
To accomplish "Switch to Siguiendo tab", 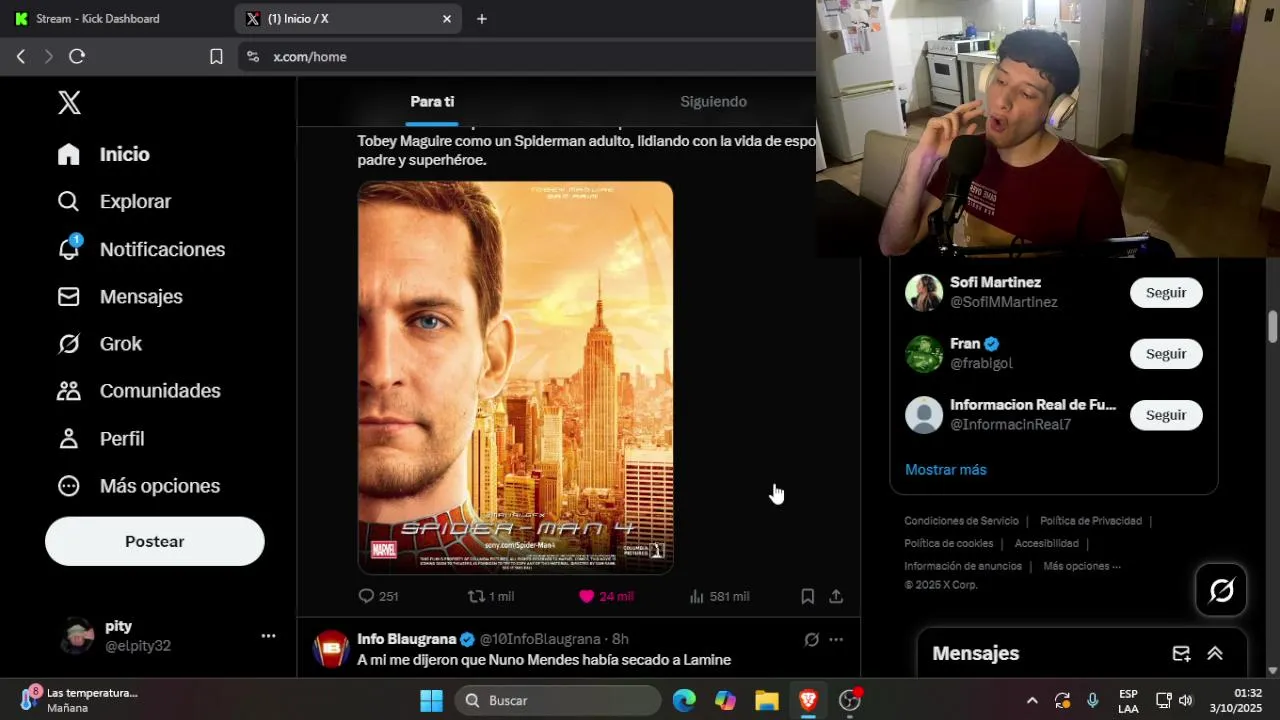I will (714, 102).
